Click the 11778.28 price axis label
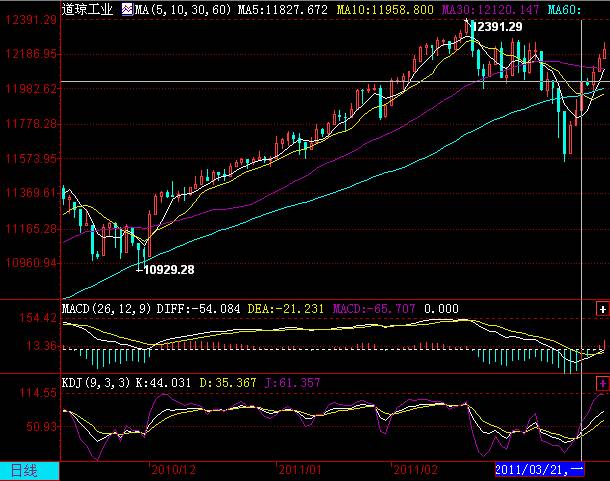 pyautogui.click(x=31, y=124)
